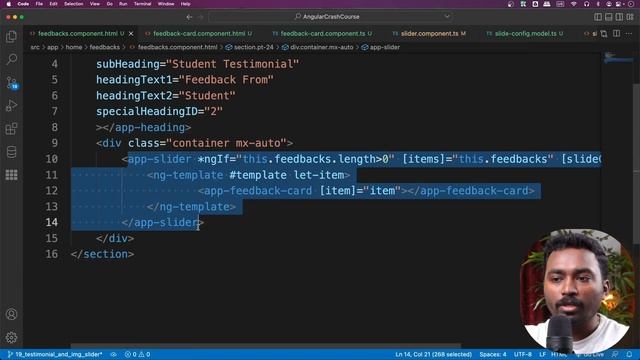Image resolution: width=640 pixels, height=360 pixels.
Task: Go back with the navigation arrow
Action: (189, 17)
